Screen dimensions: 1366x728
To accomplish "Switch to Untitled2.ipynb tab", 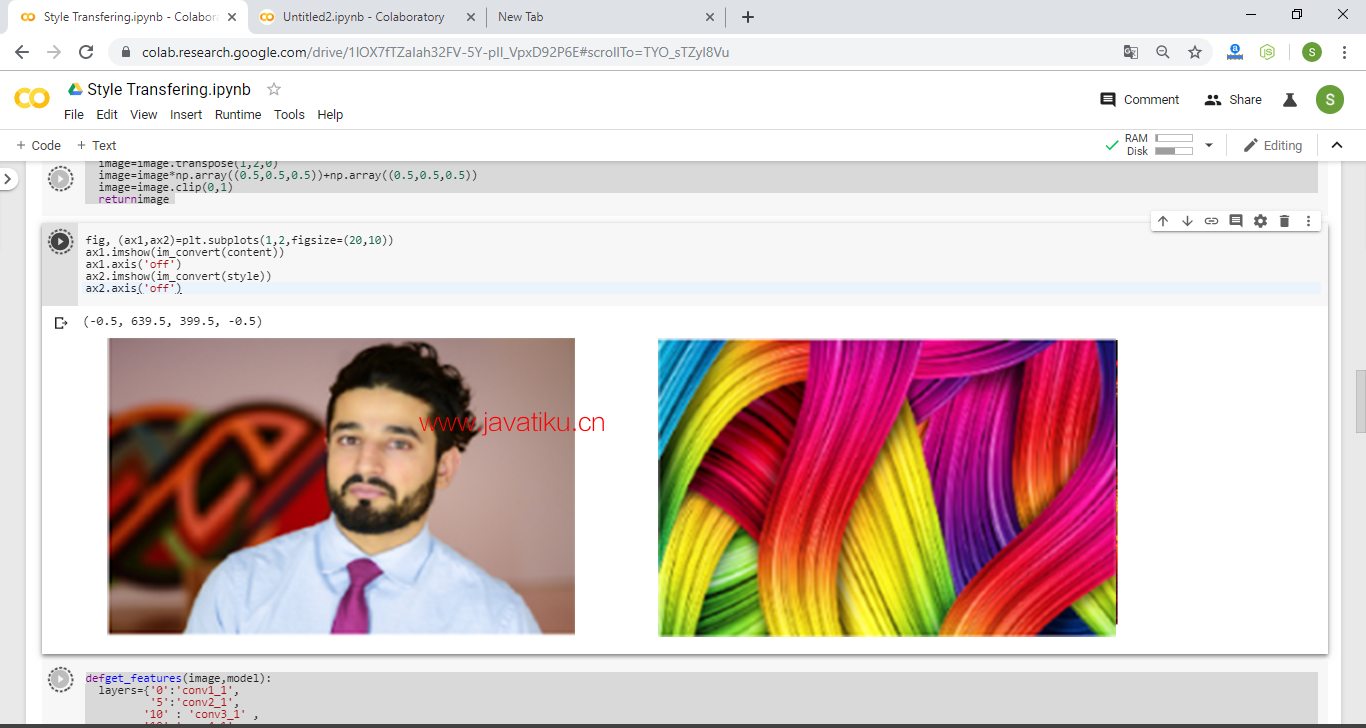I will pyautogui.click(x=363, y=17).
